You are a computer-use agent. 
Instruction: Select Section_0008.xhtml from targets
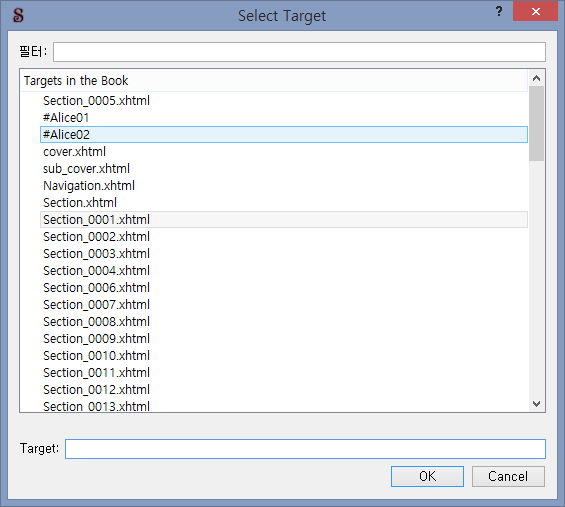click(x=284, y=321)
